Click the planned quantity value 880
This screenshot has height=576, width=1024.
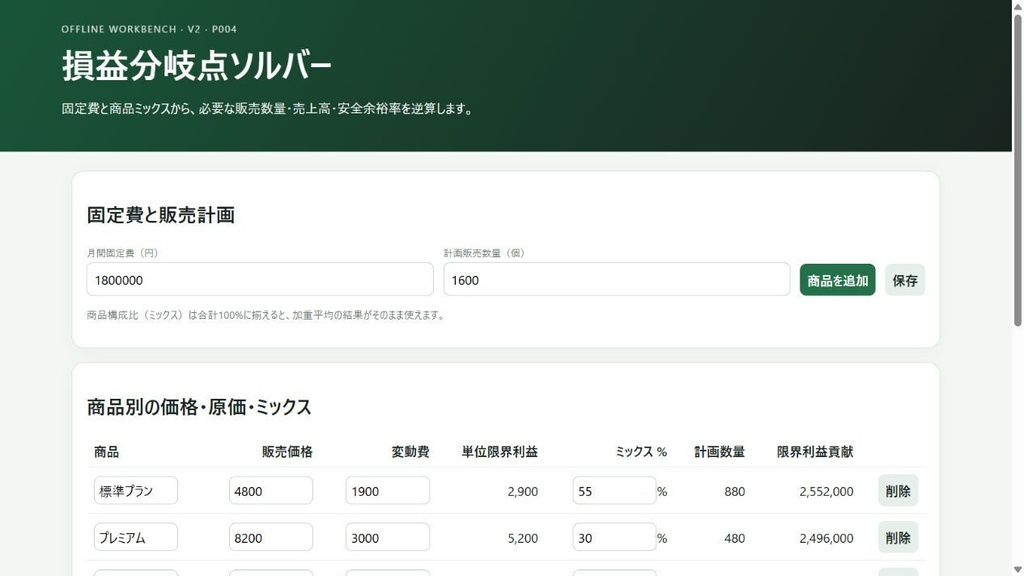coord(735,492)
